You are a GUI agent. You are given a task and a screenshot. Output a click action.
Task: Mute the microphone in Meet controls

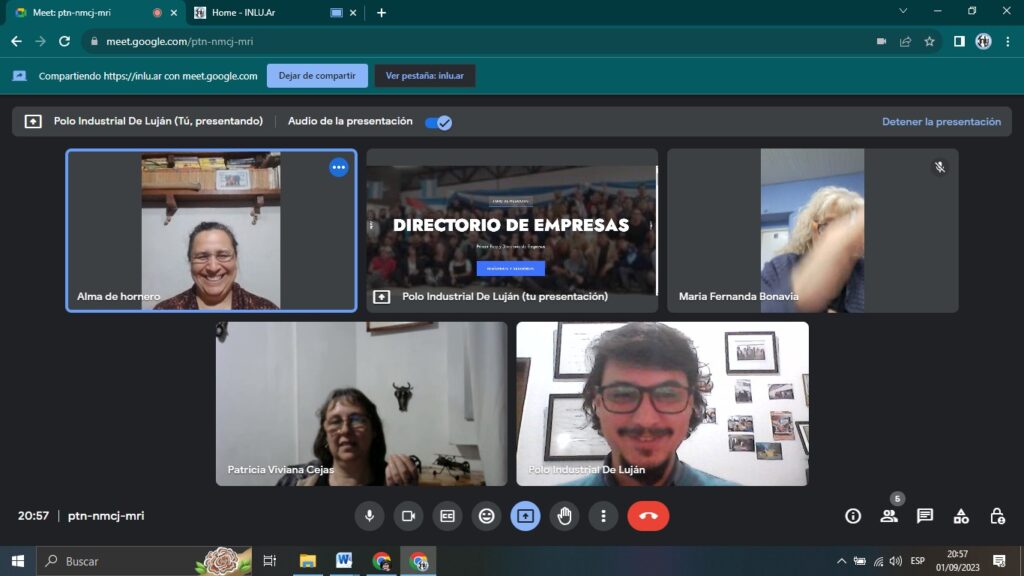click(370, 516)
